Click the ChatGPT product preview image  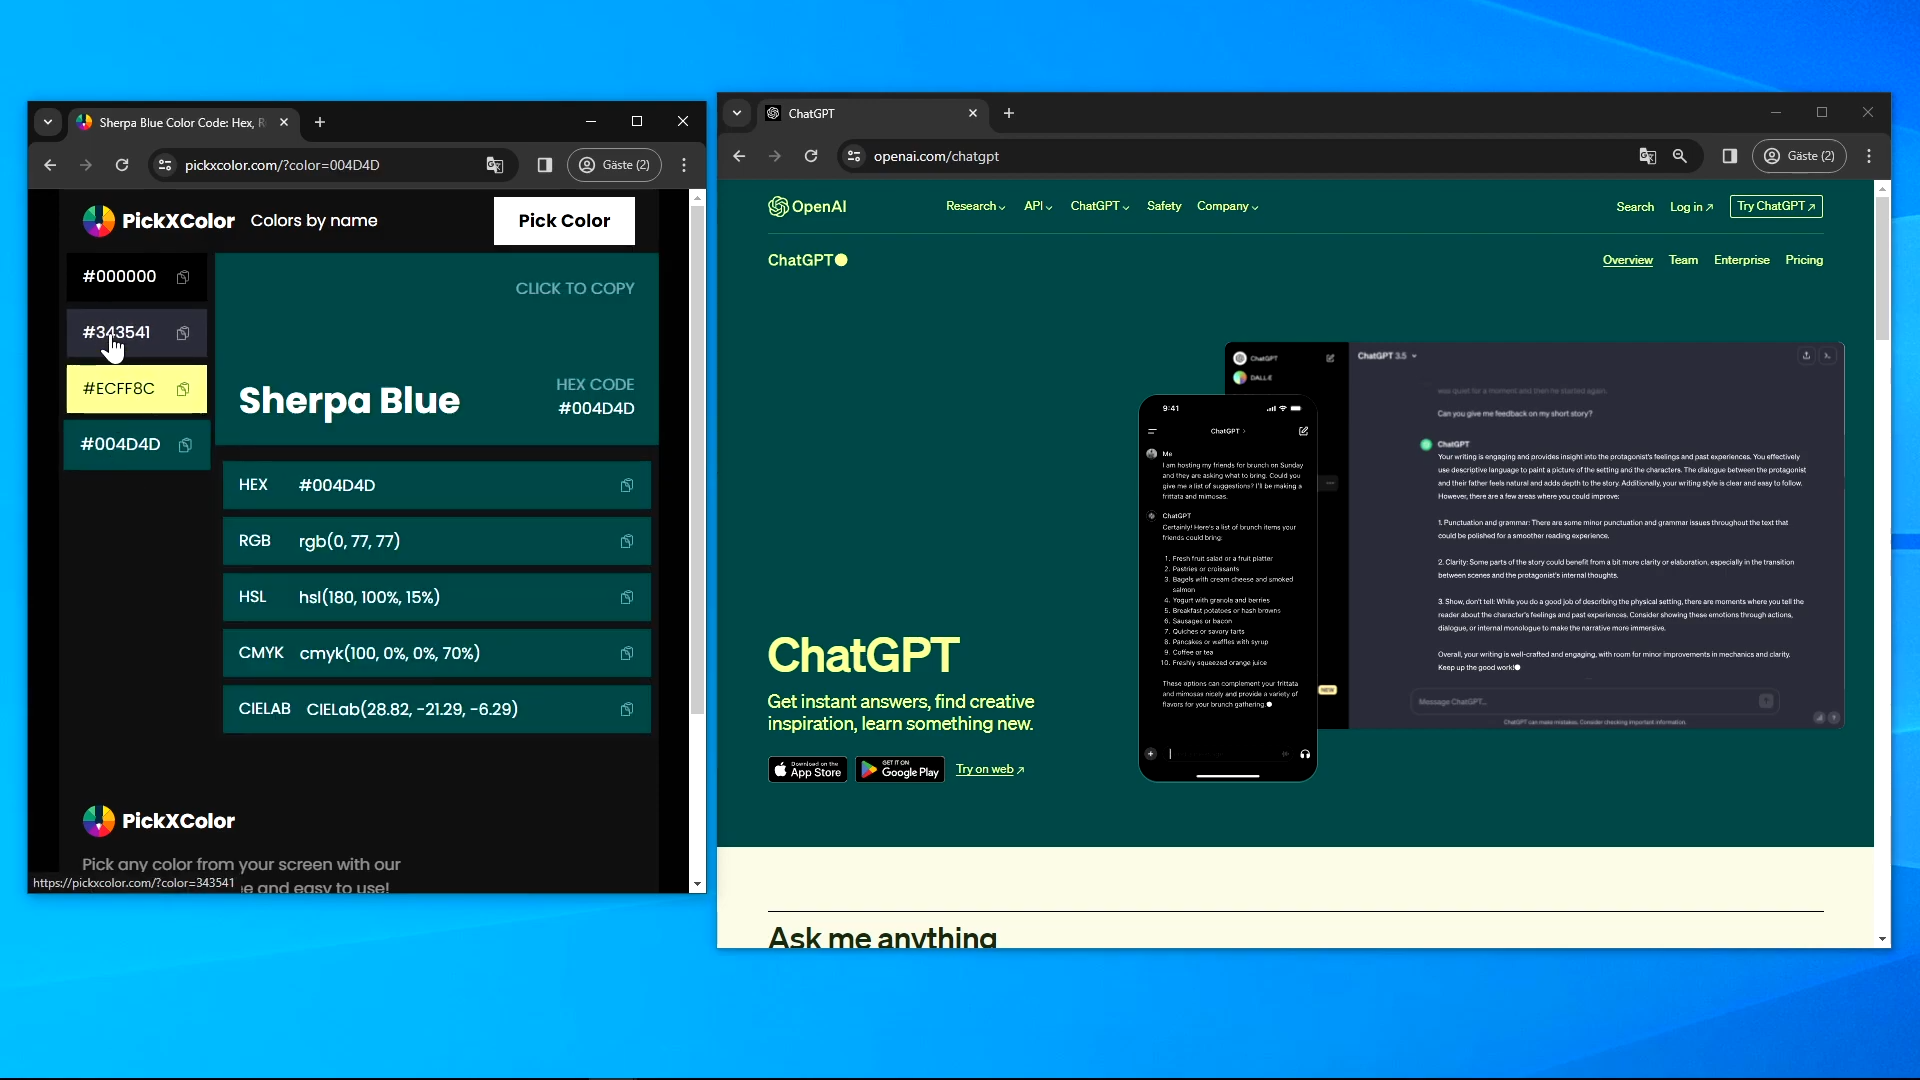(1491, 562)
